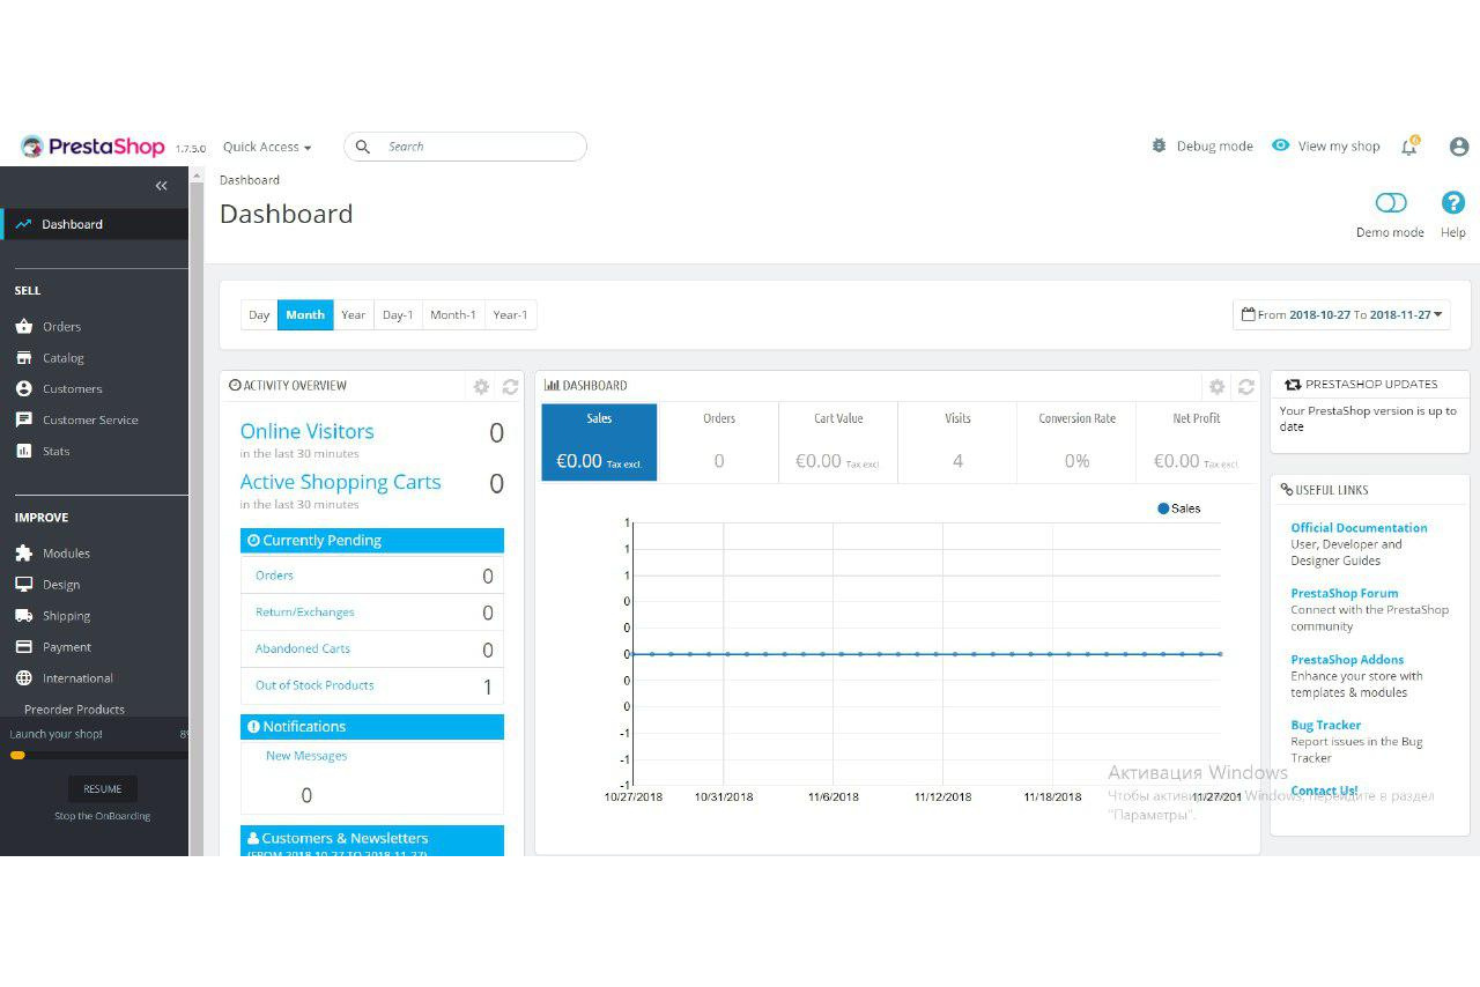Open the Quick Access dropdown
The image size is (1480, 987).
pyautogui.click(x=267, y=146)
